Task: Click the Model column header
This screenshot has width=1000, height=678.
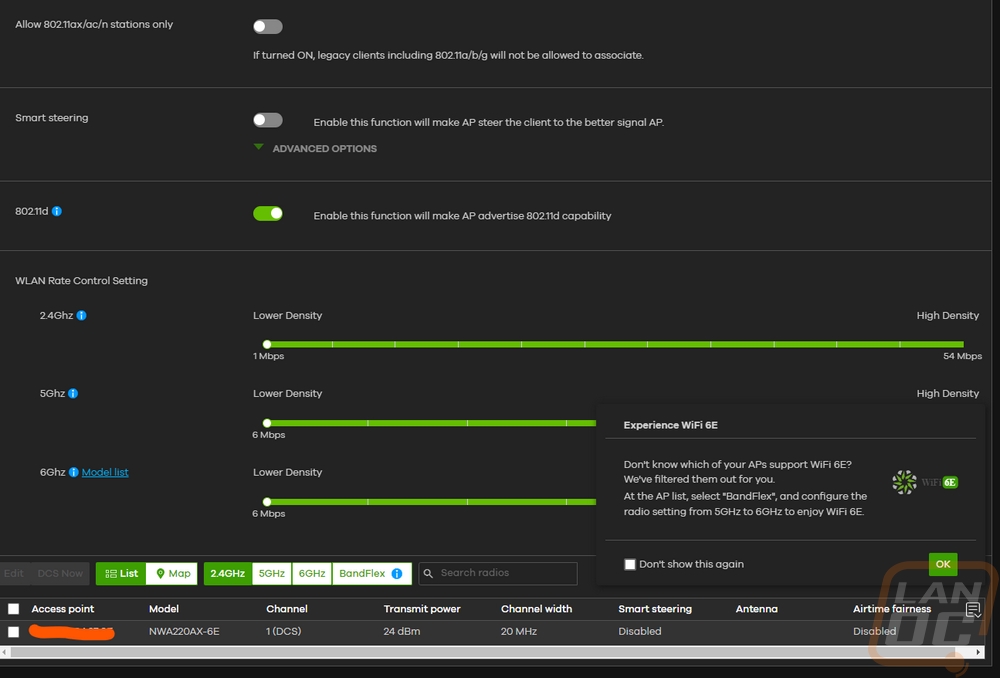Action: pos(164,609)
